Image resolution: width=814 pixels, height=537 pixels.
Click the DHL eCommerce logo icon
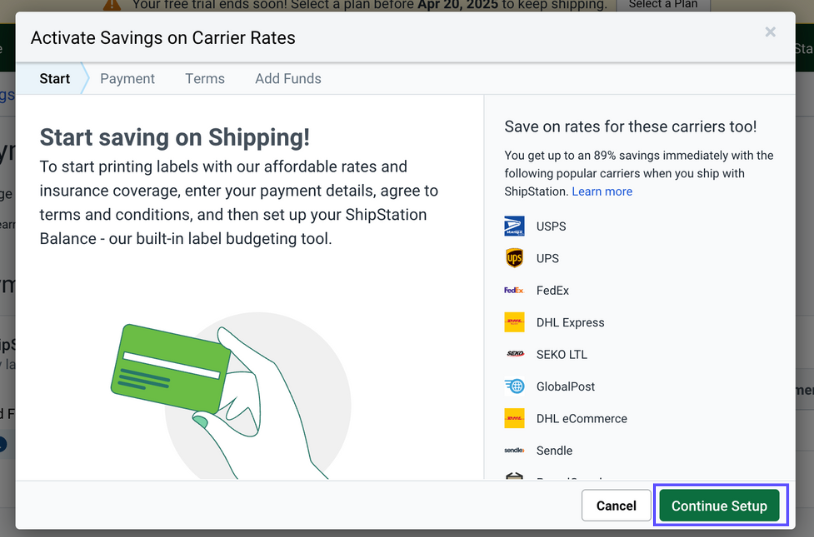[x=514, y=418]
